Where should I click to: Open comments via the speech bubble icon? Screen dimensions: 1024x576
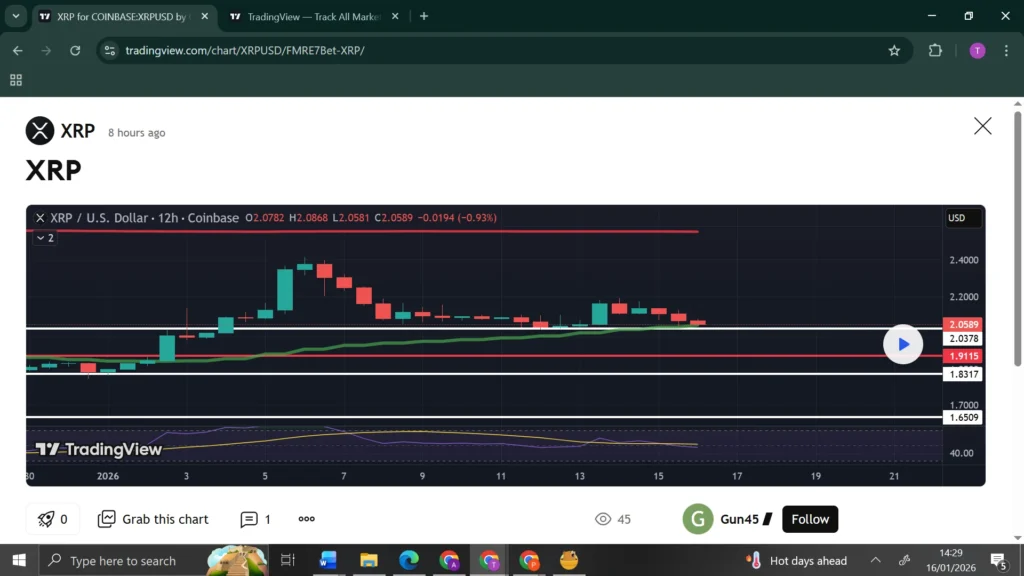247,519
